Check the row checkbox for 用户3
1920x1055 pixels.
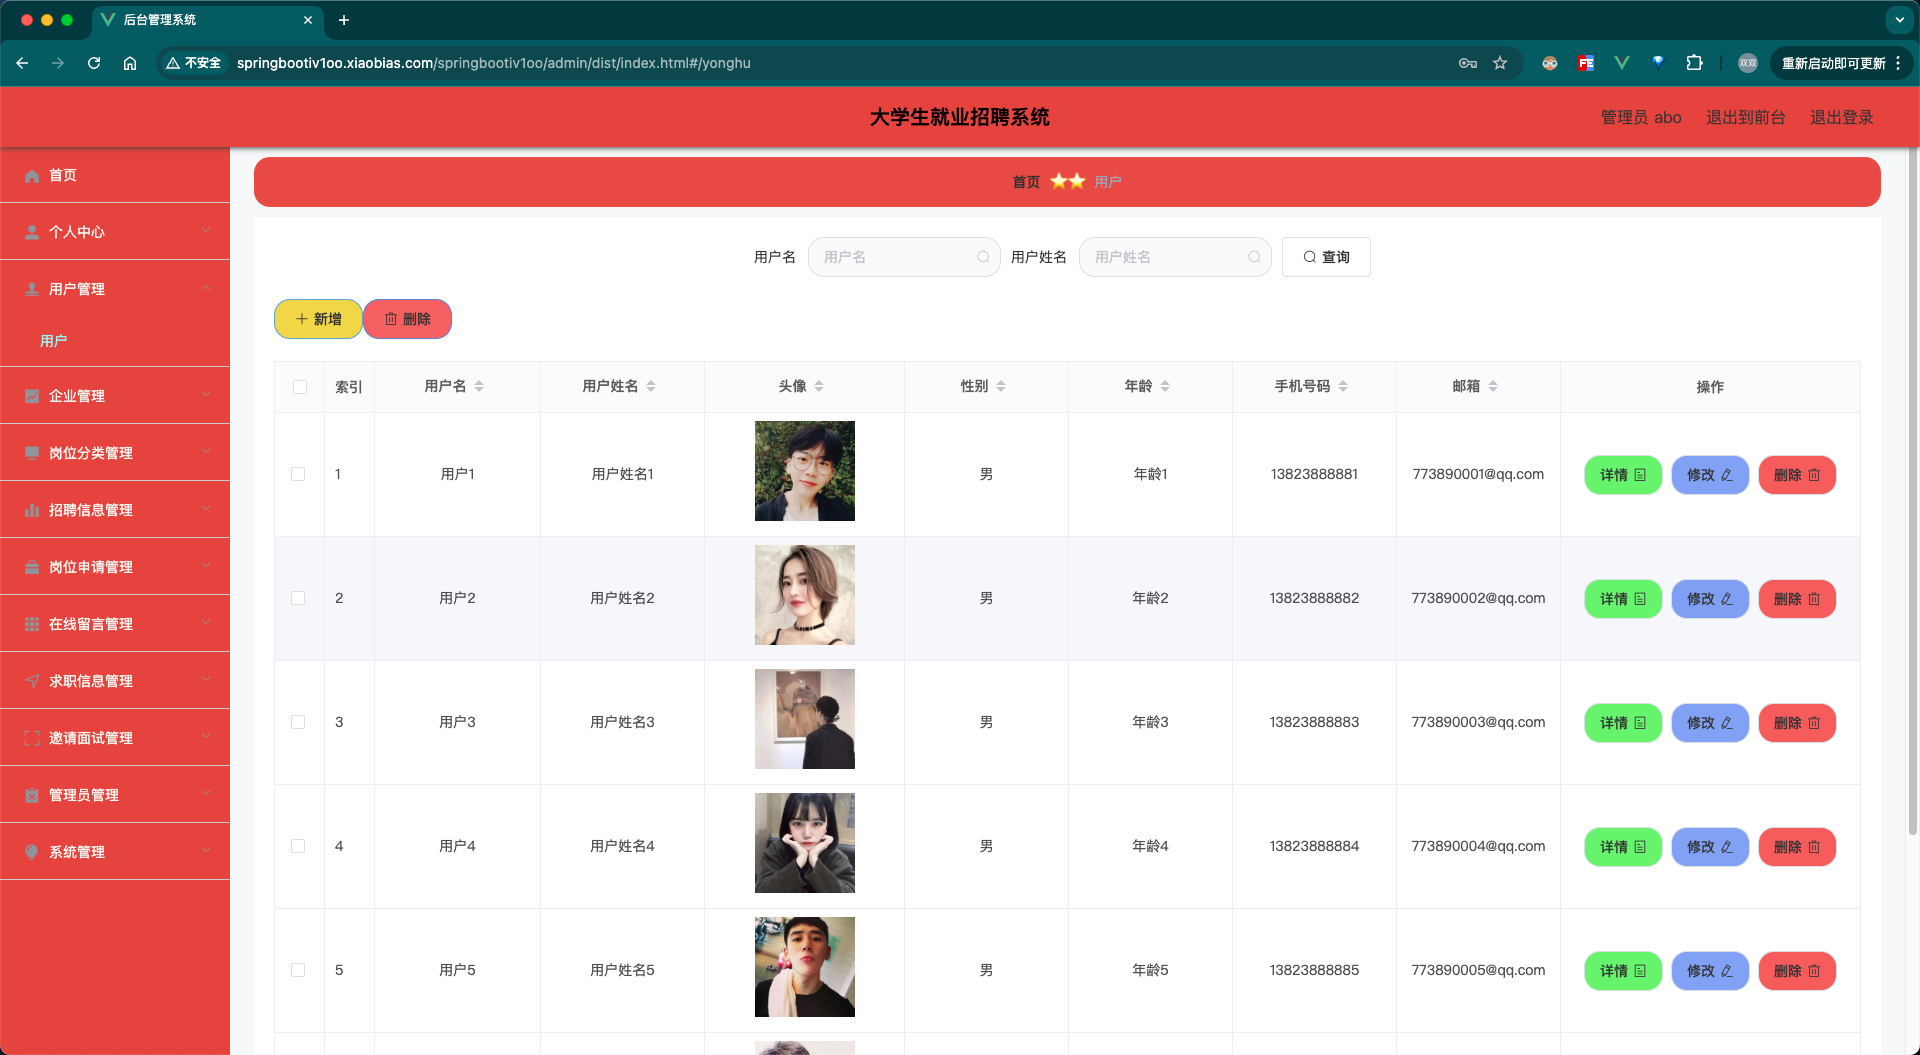click(298, 722)
